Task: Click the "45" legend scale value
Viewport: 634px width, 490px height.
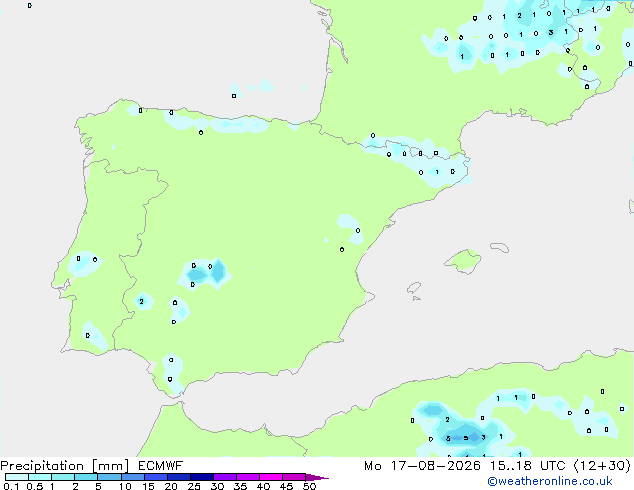Action: pos(286,486)
